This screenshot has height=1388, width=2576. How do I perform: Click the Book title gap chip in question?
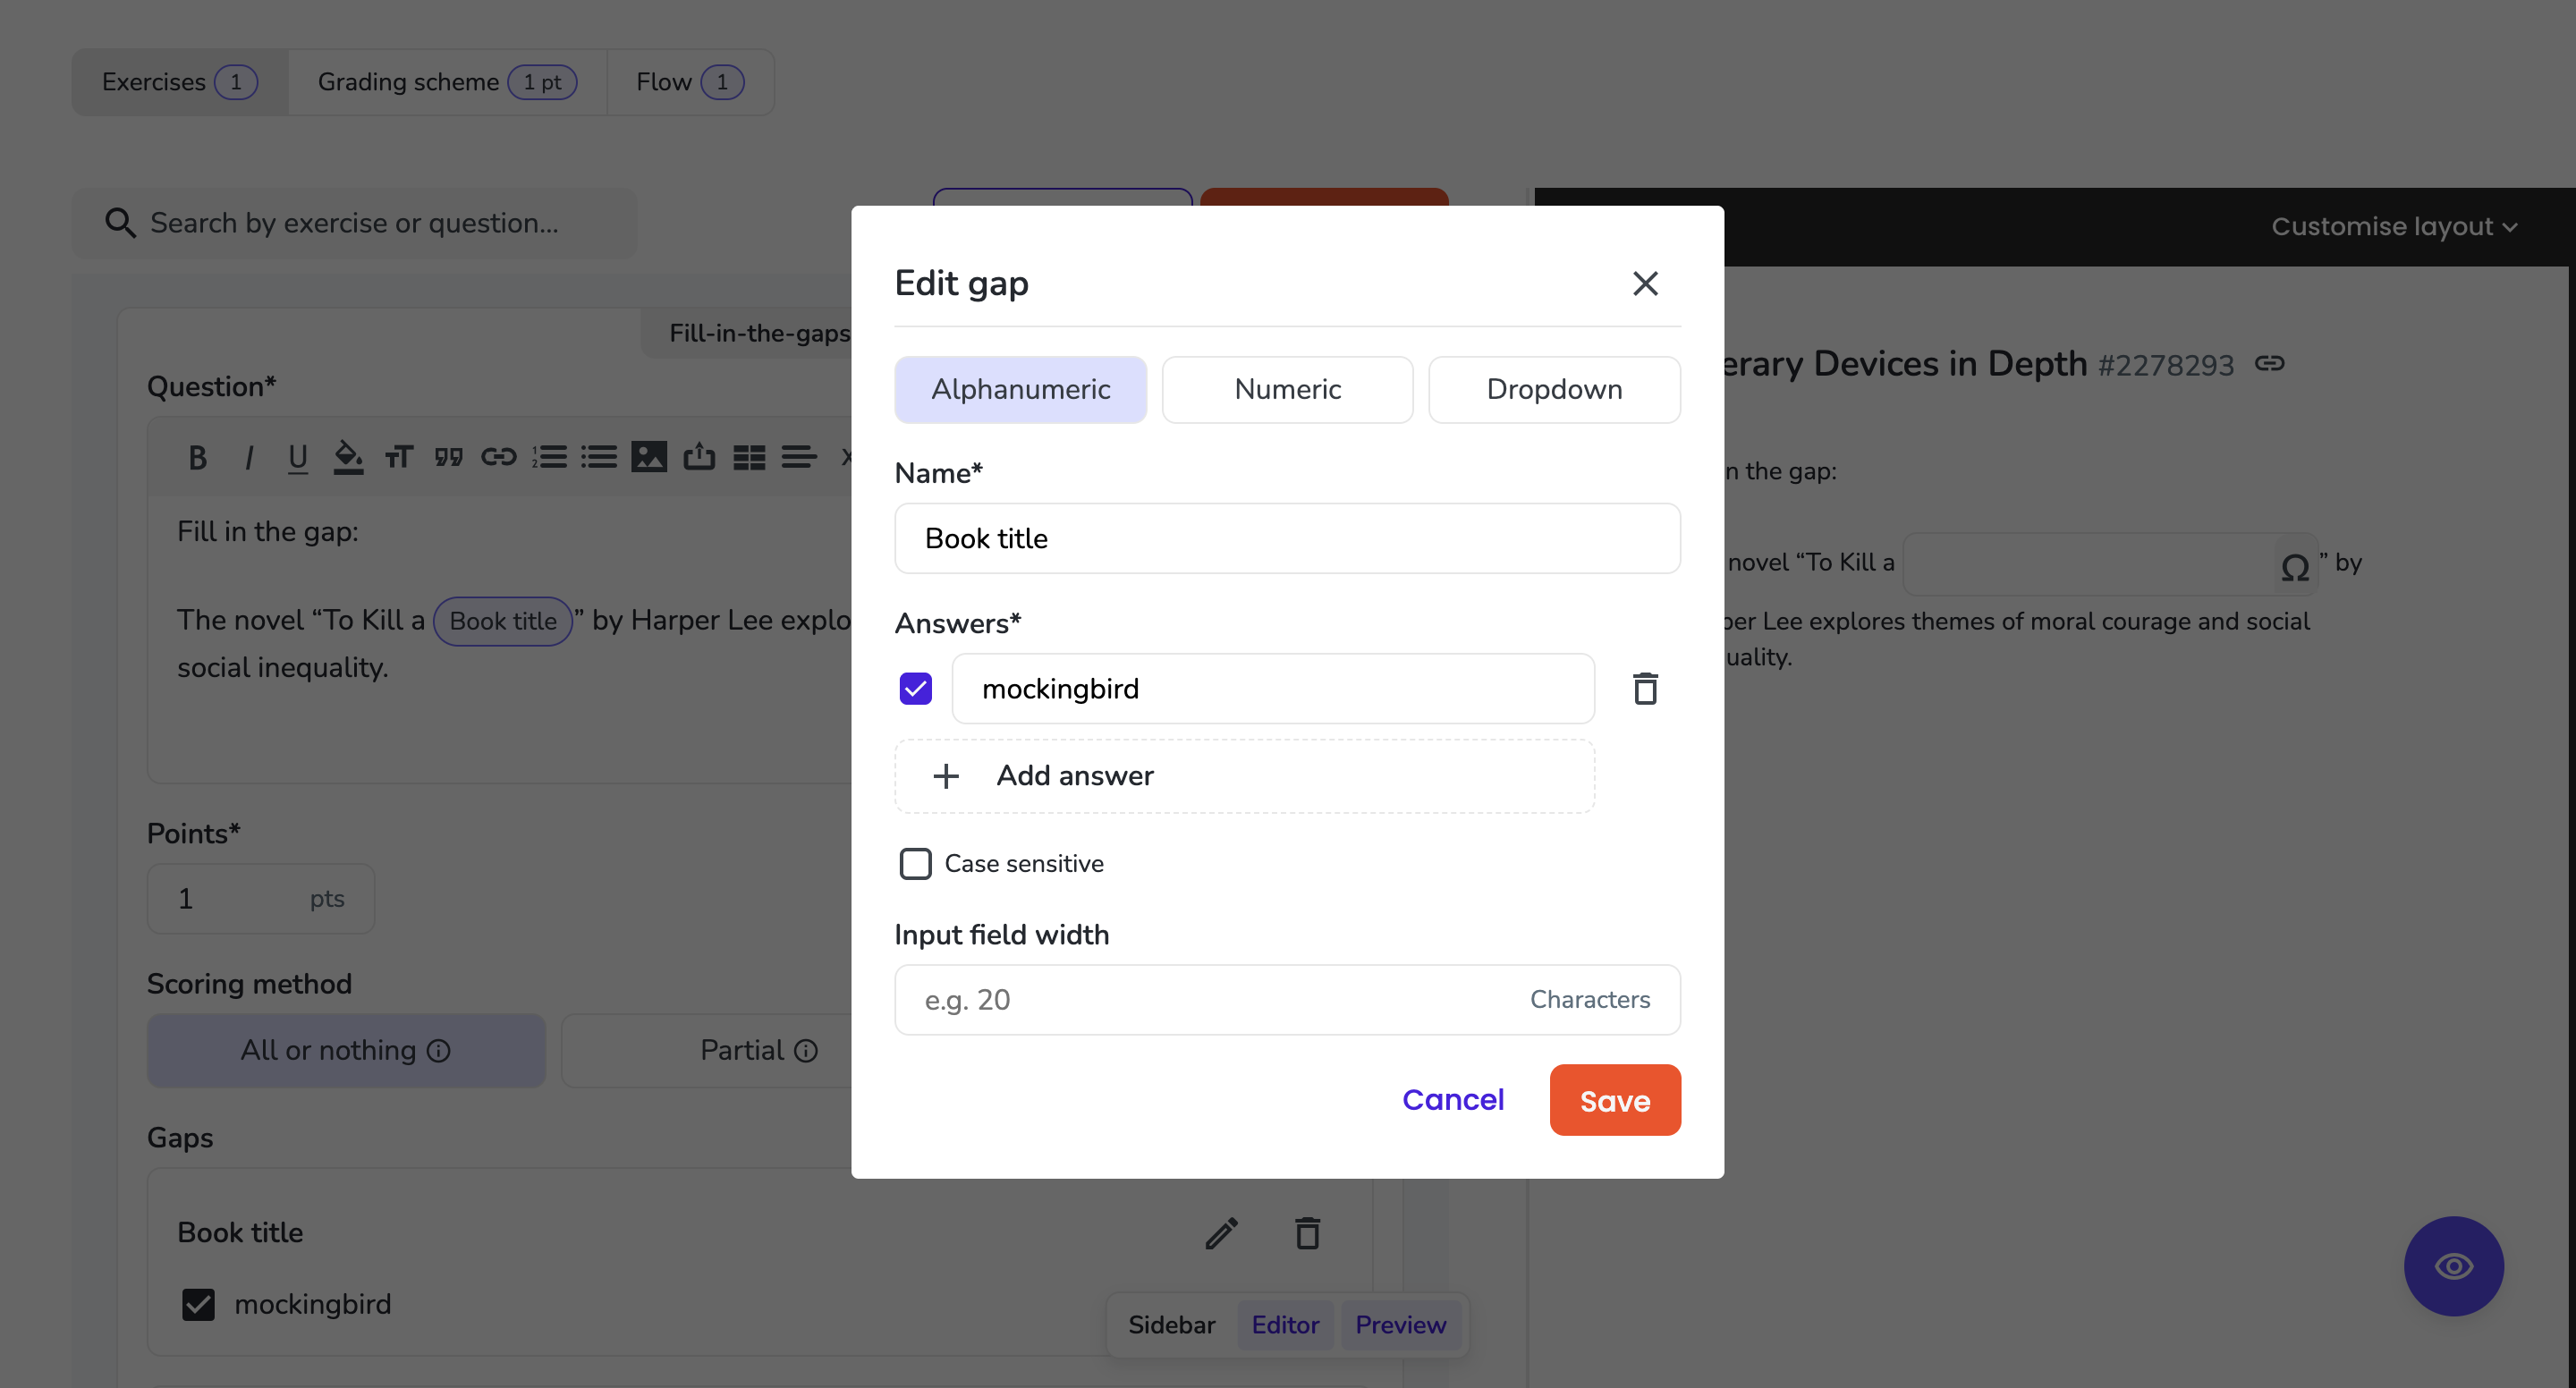[503, 621]
